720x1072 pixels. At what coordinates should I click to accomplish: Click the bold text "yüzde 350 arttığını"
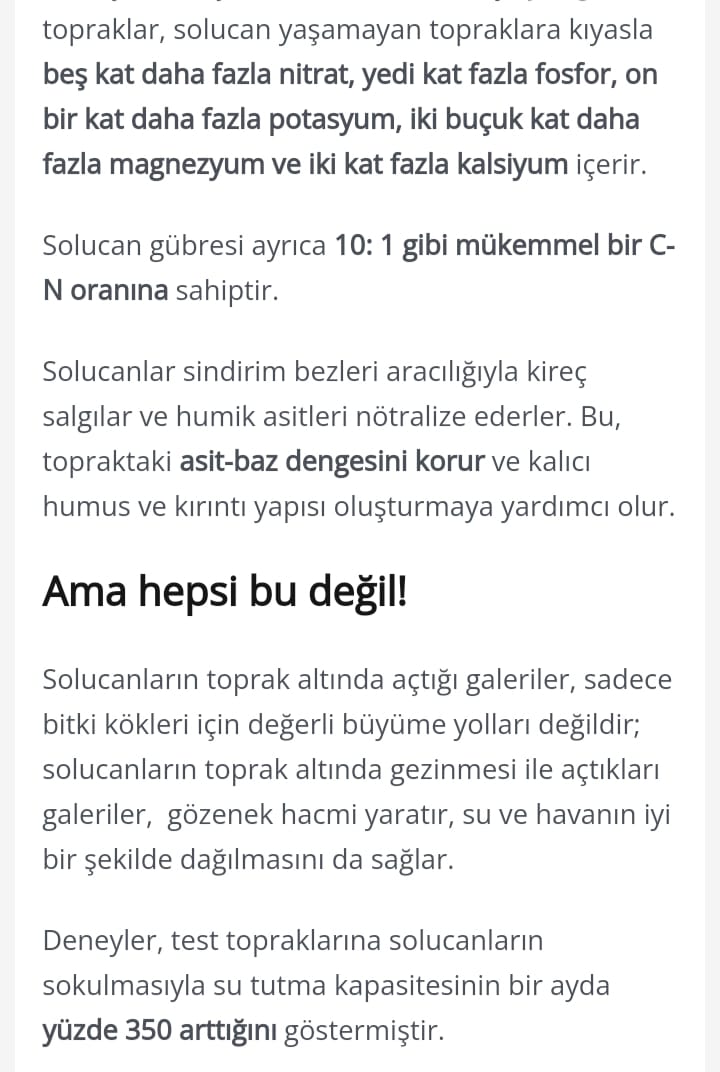pos(159,1031)
